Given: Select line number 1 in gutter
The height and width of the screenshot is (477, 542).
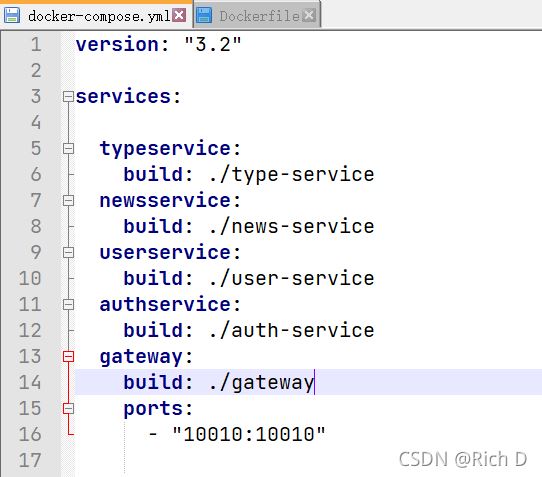Looking at the screenshot, I should tap(36, 45).
